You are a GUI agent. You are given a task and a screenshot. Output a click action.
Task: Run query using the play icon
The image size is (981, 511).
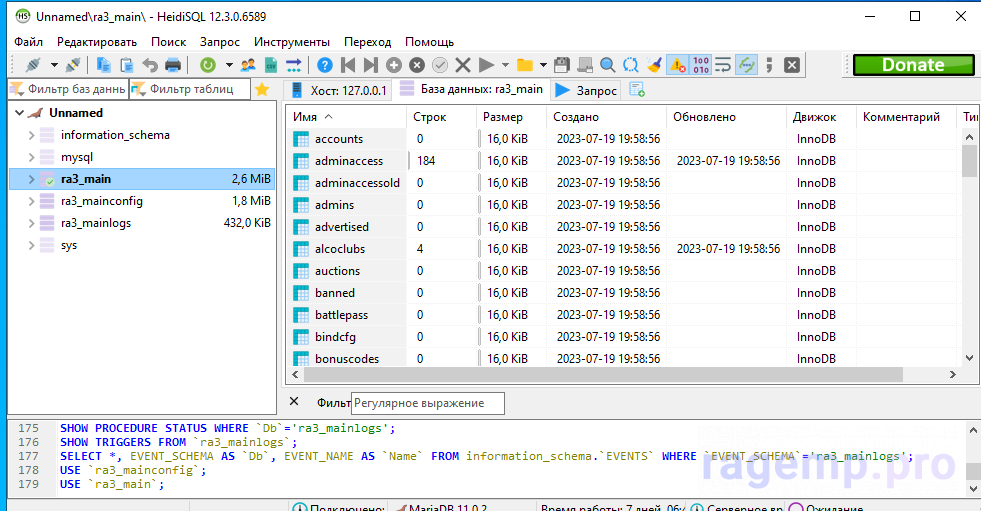(486, 65)
